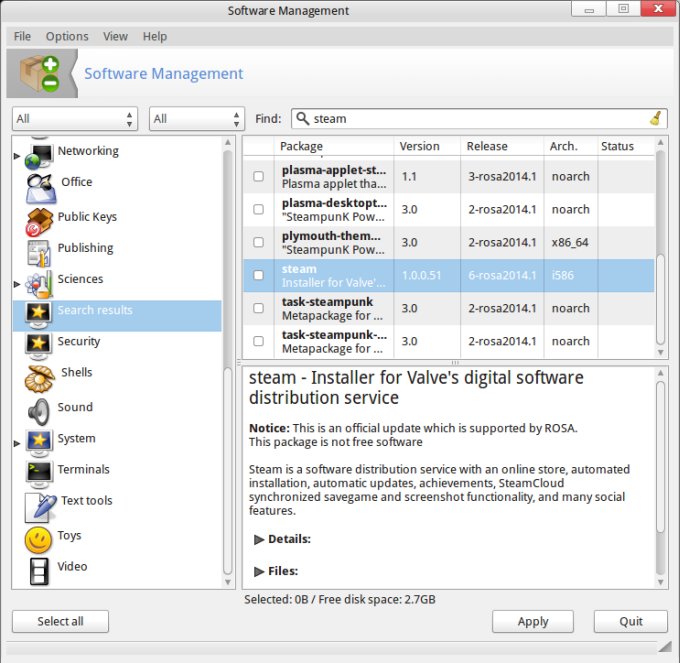
Task: Open the second All filter dropdown
Action: pyautogui.click(x=197, y=118)
